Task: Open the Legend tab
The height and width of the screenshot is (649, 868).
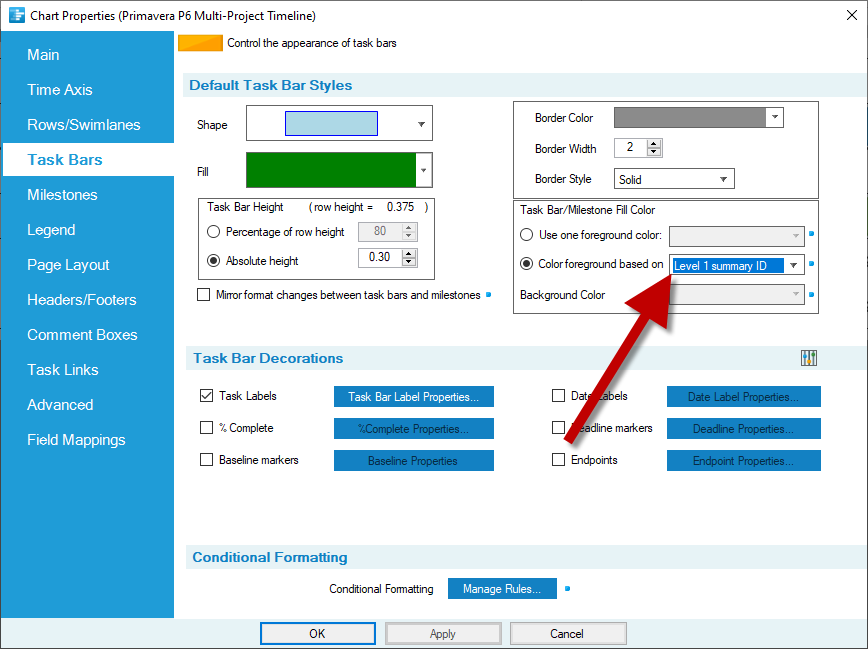Action: (x=51, y=230)
